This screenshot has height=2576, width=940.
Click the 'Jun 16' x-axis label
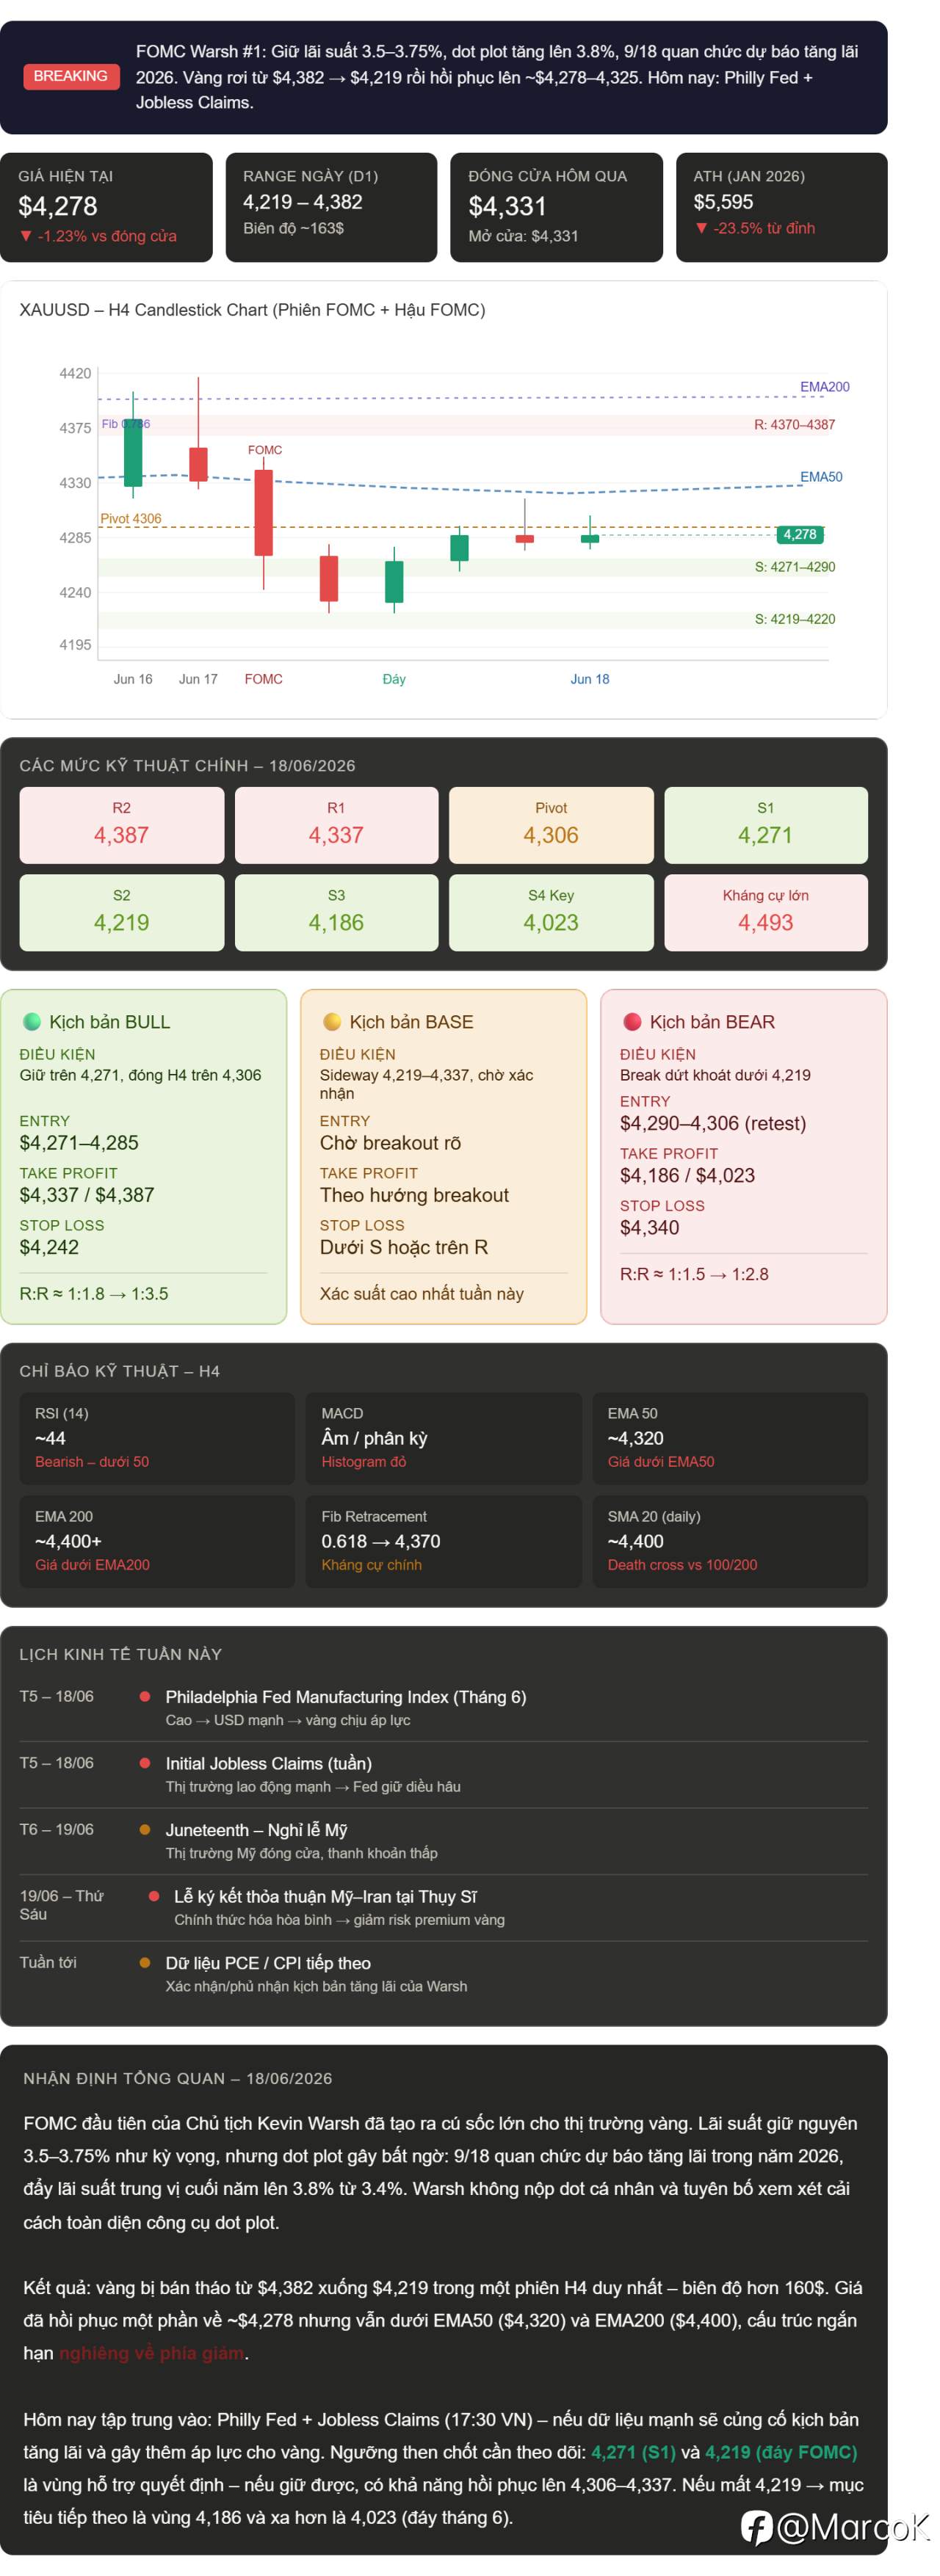coord(133,679)
